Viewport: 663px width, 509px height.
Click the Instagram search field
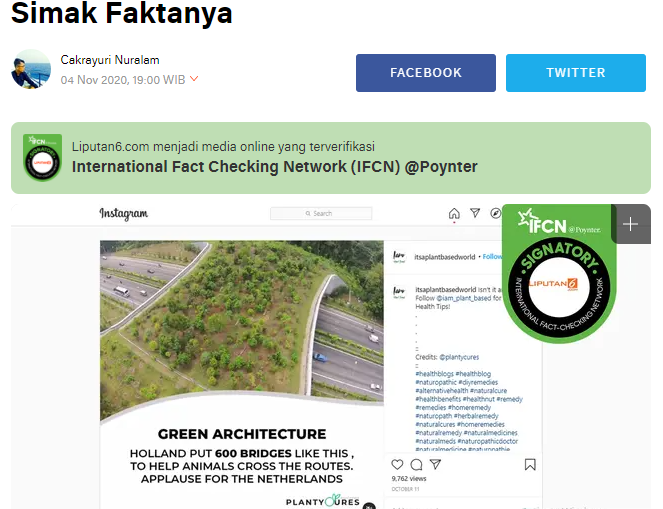(321, 213)
